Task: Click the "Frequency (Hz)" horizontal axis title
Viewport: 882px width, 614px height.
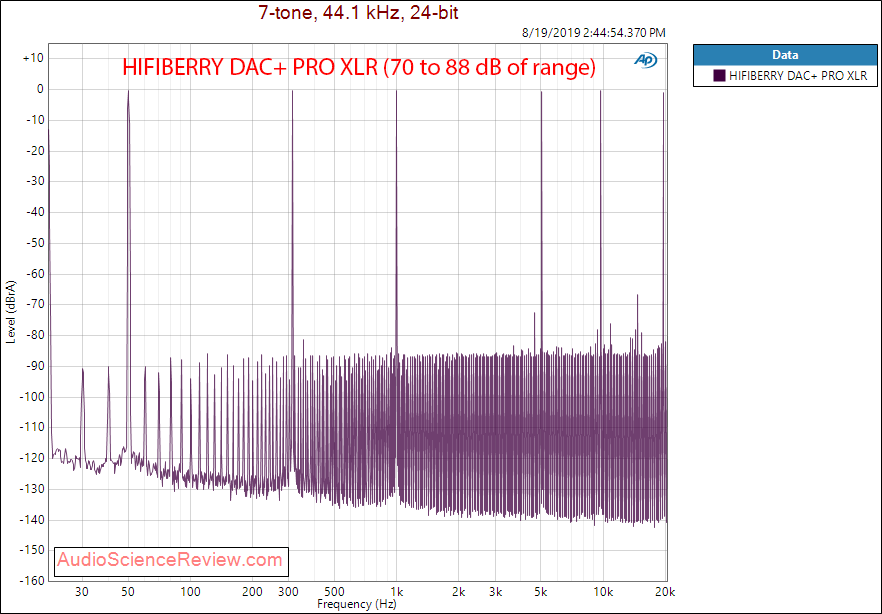Action: [357, 604]
